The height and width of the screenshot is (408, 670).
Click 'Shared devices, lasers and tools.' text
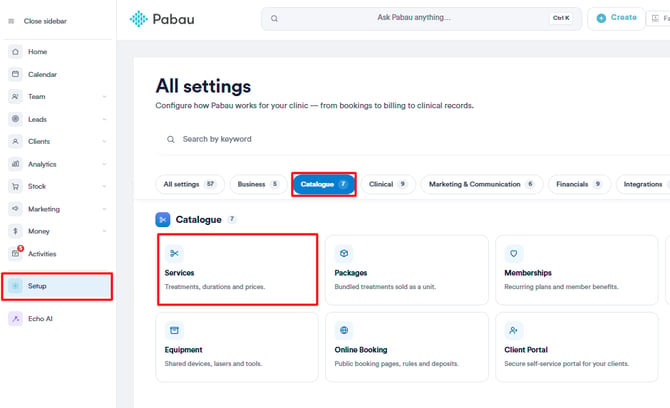click(213, 364)
